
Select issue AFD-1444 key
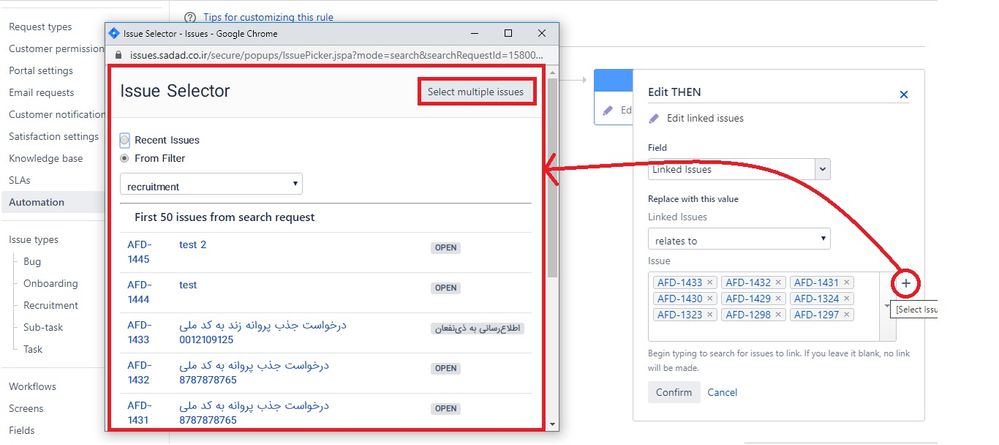point(139,292)
